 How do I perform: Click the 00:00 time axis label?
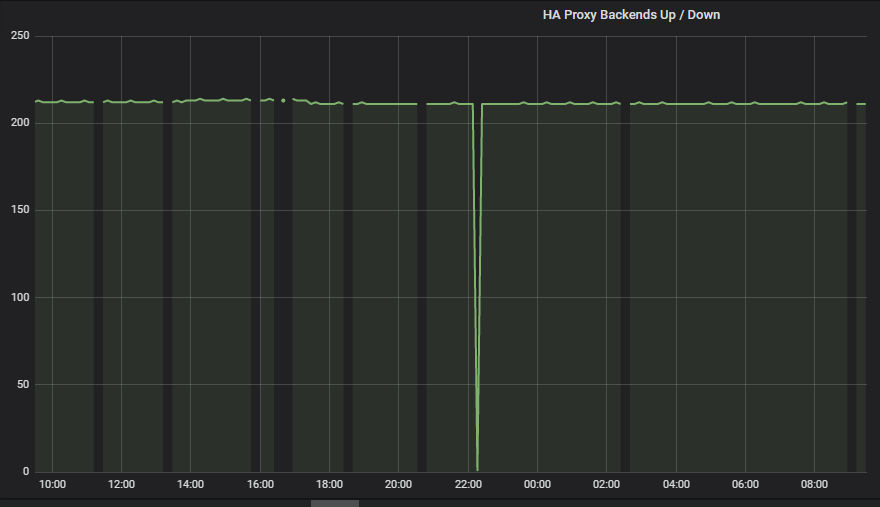(537, 484)
